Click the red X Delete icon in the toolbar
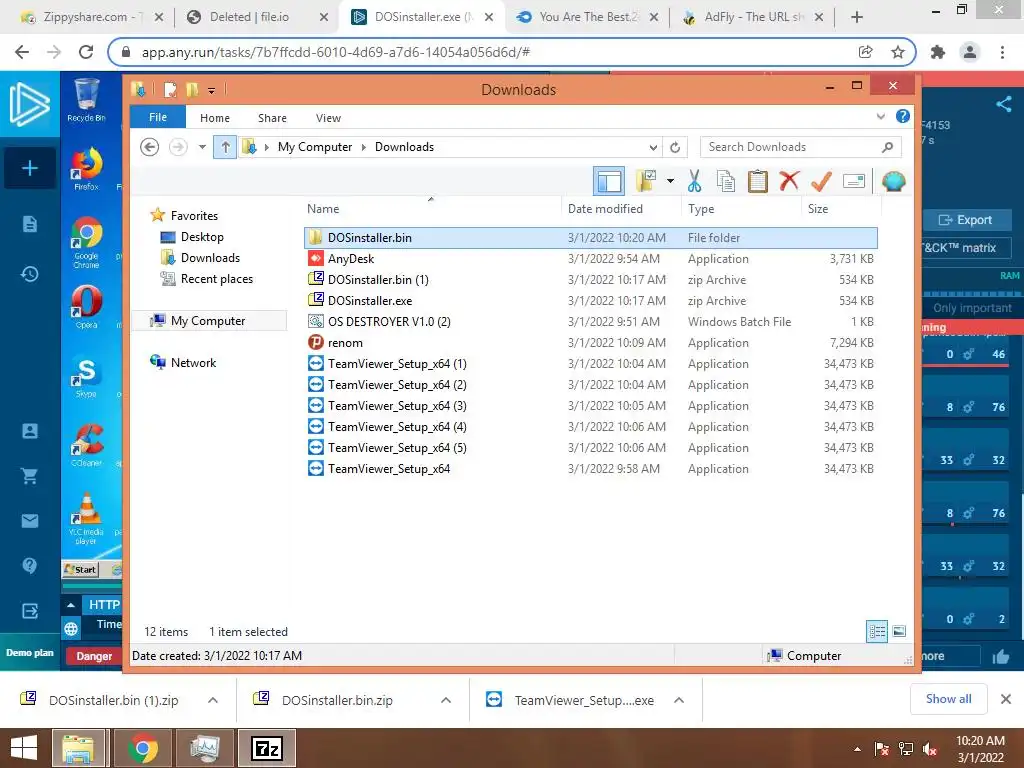 (x=789, y=181)
